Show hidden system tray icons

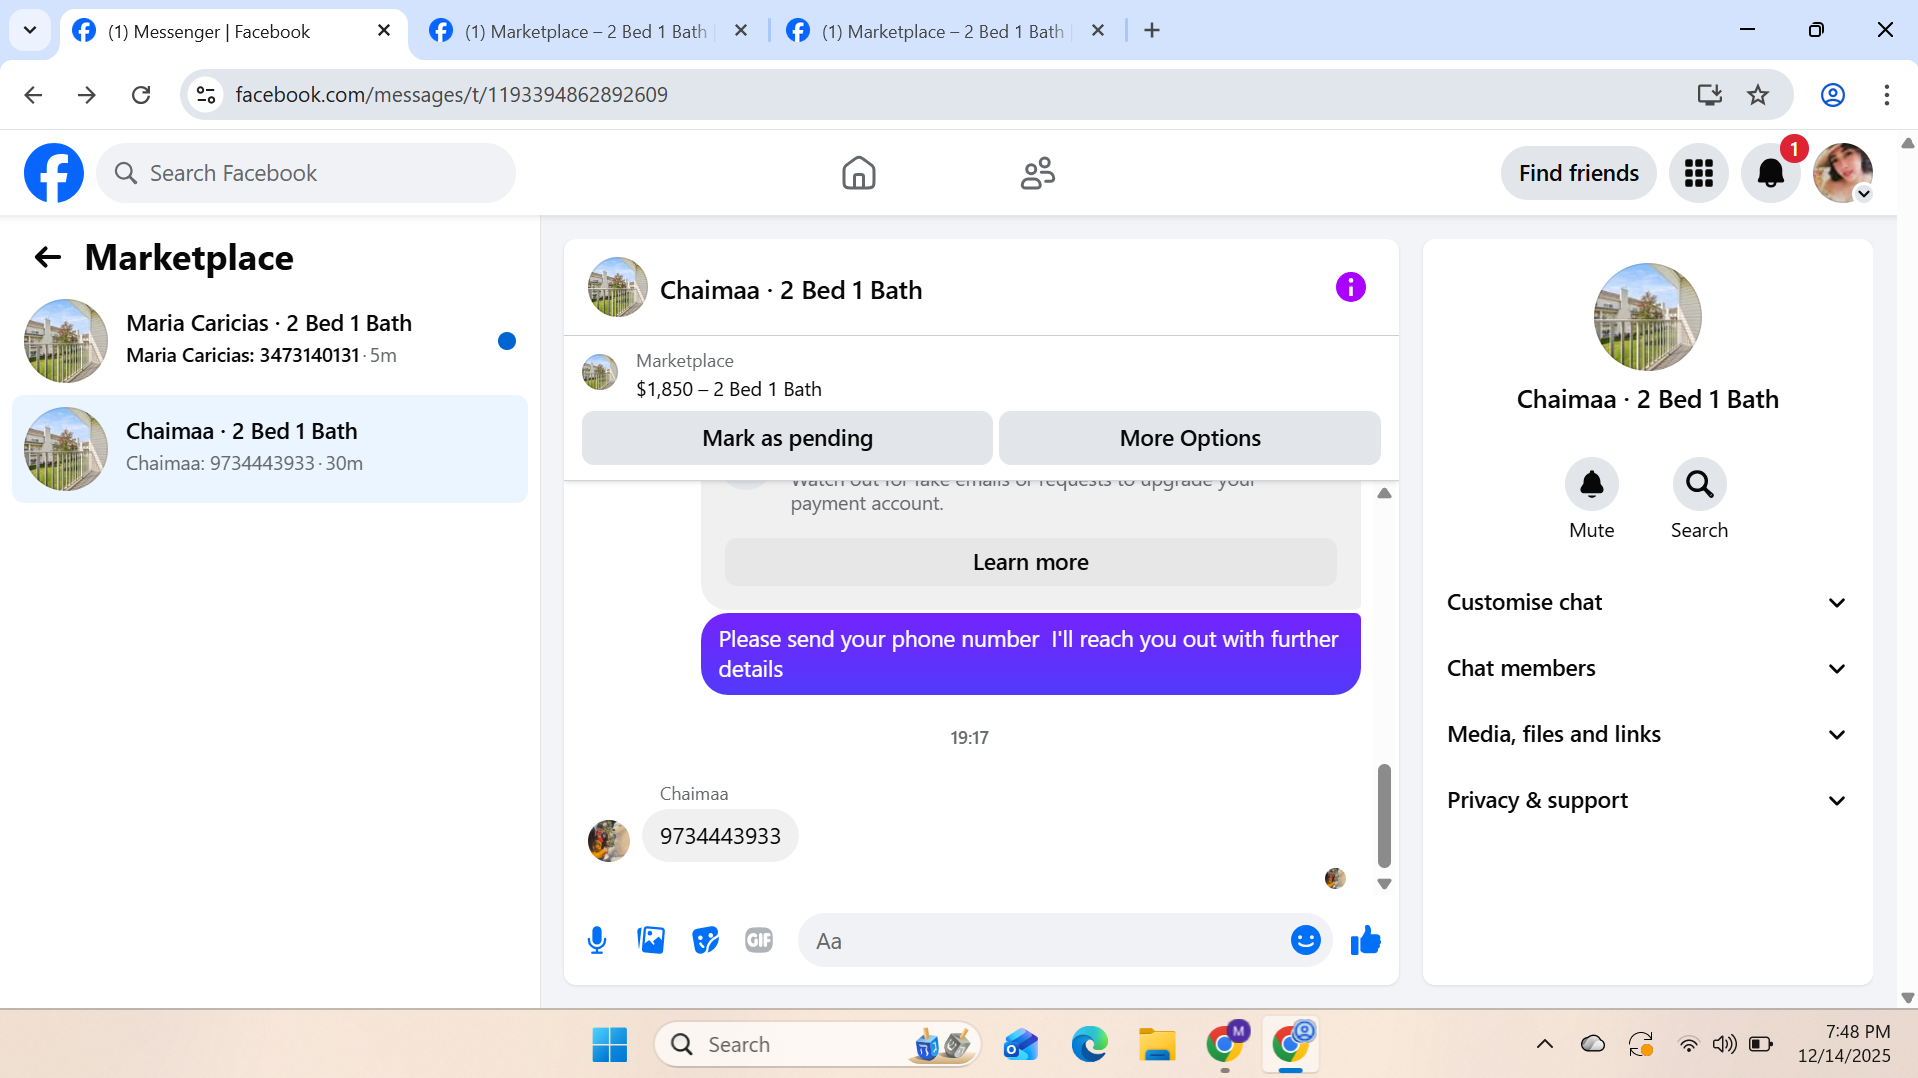(1544, 1045)
